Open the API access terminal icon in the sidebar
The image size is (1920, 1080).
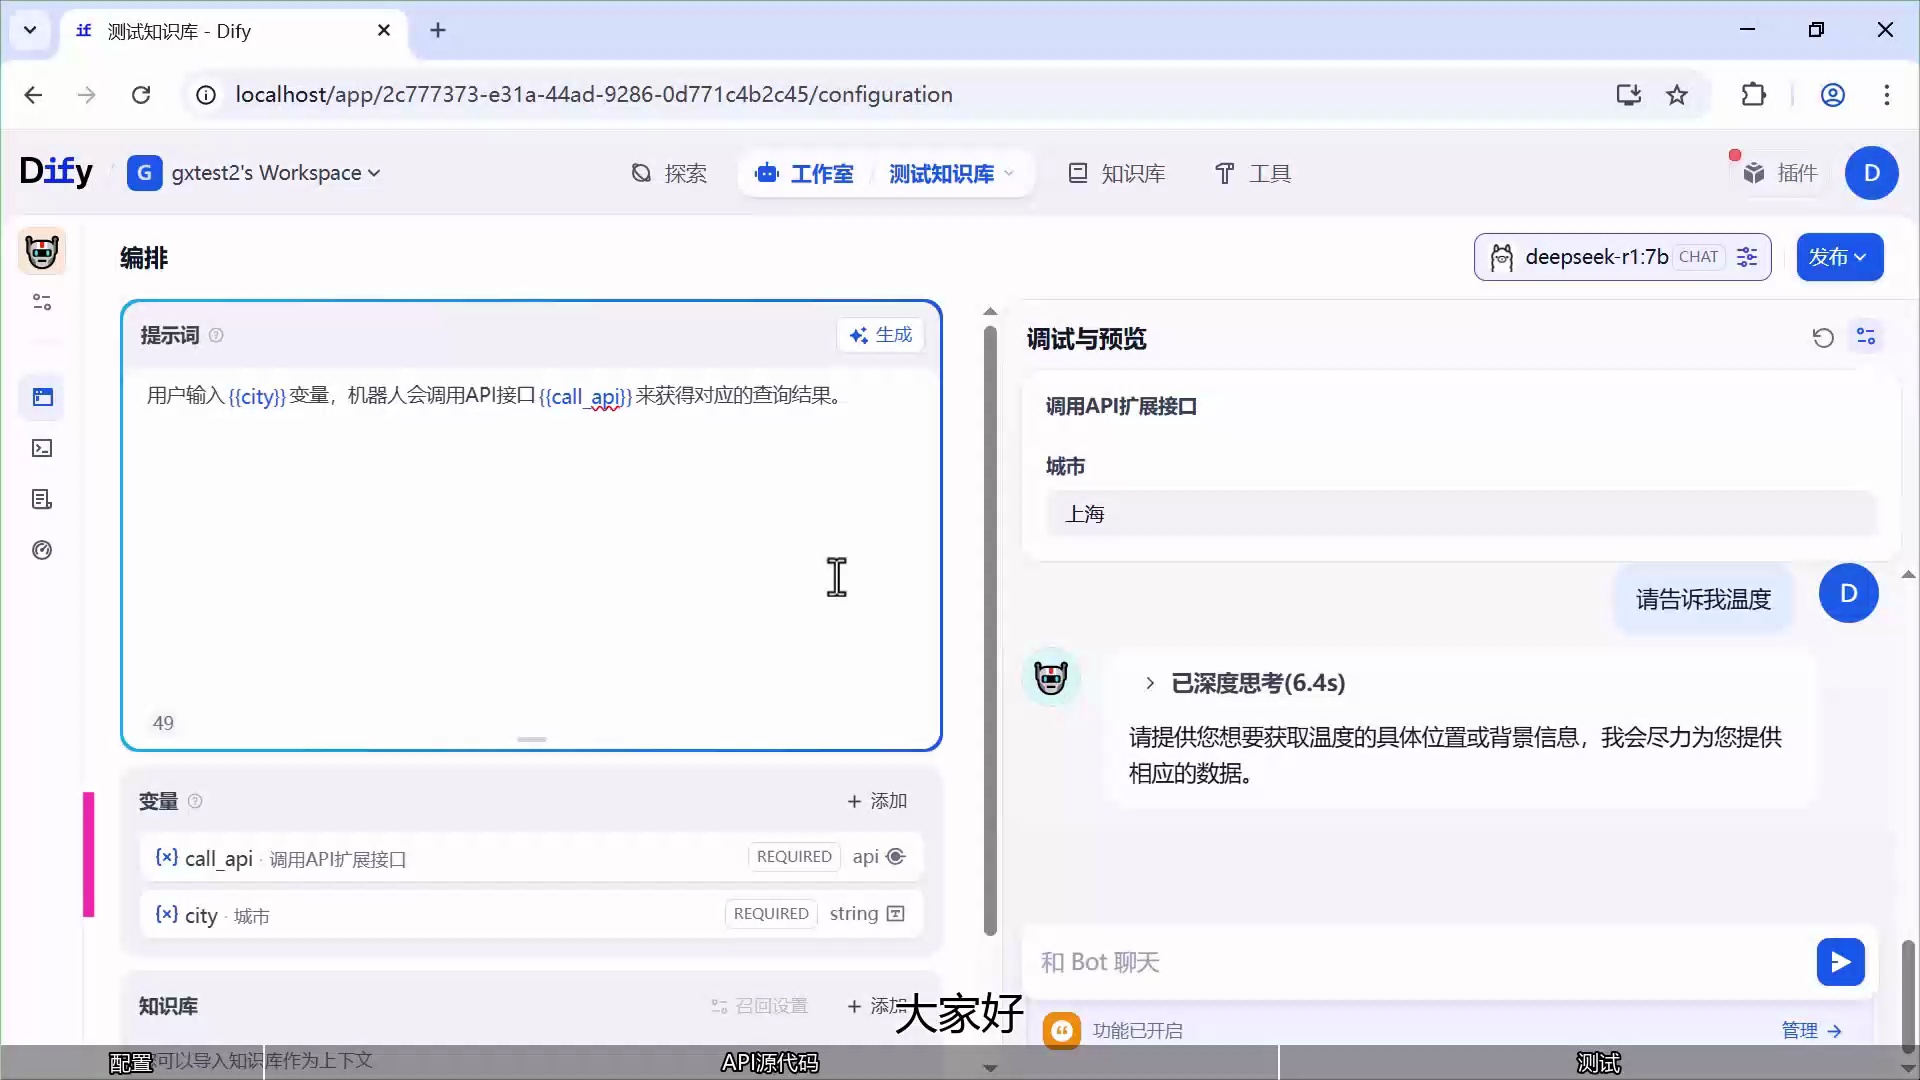click(42, 448)
